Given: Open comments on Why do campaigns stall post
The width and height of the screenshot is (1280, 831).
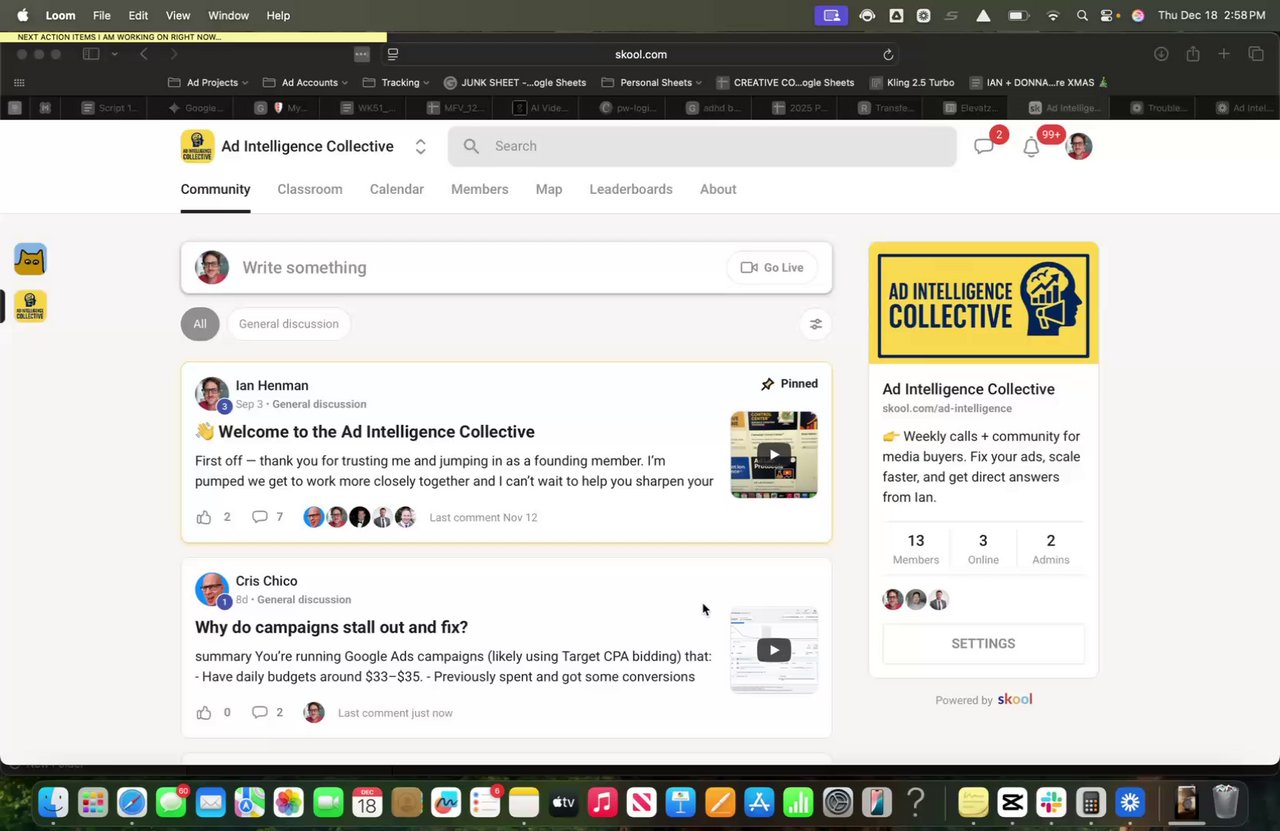Looking at the screenshot, I should click(x=259, y=713).
